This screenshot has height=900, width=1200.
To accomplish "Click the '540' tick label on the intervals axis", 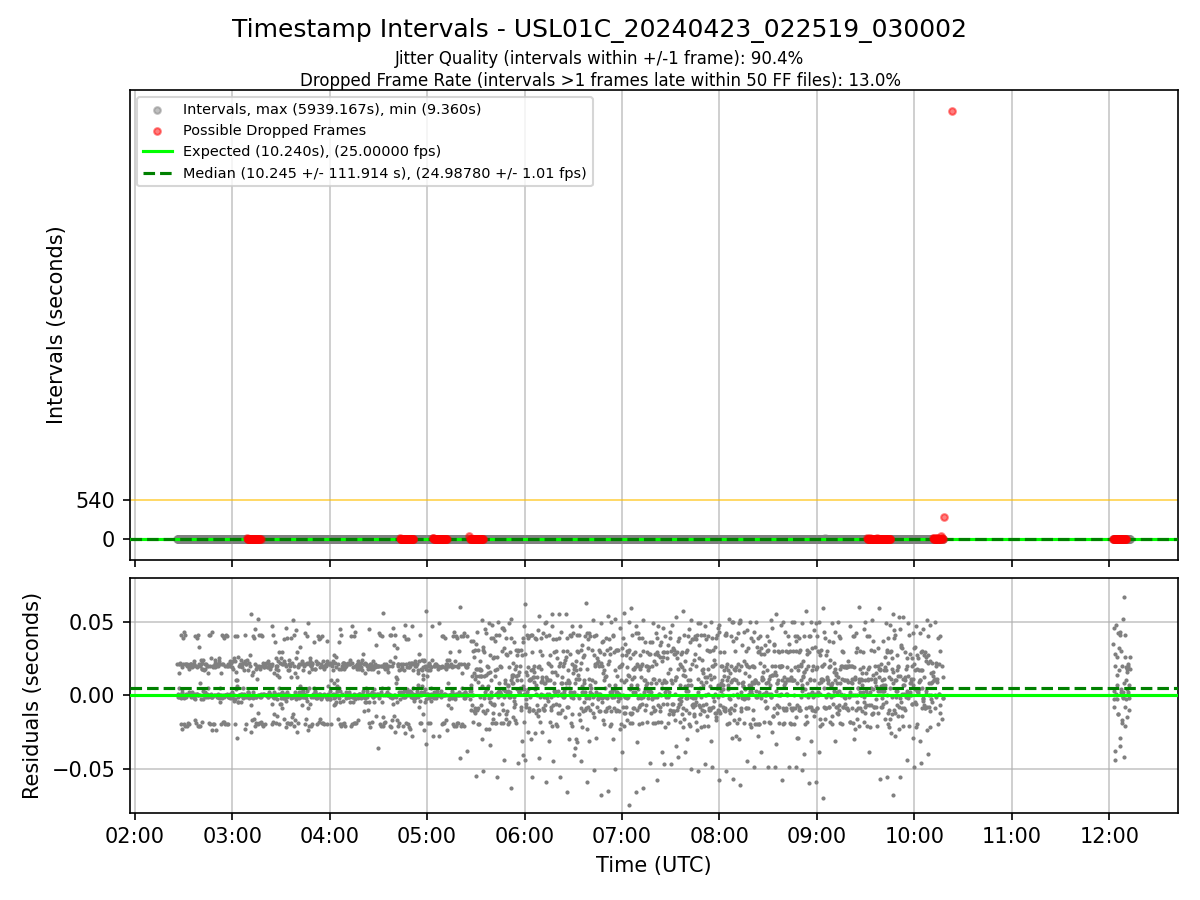I will click(x=95, y=500).
